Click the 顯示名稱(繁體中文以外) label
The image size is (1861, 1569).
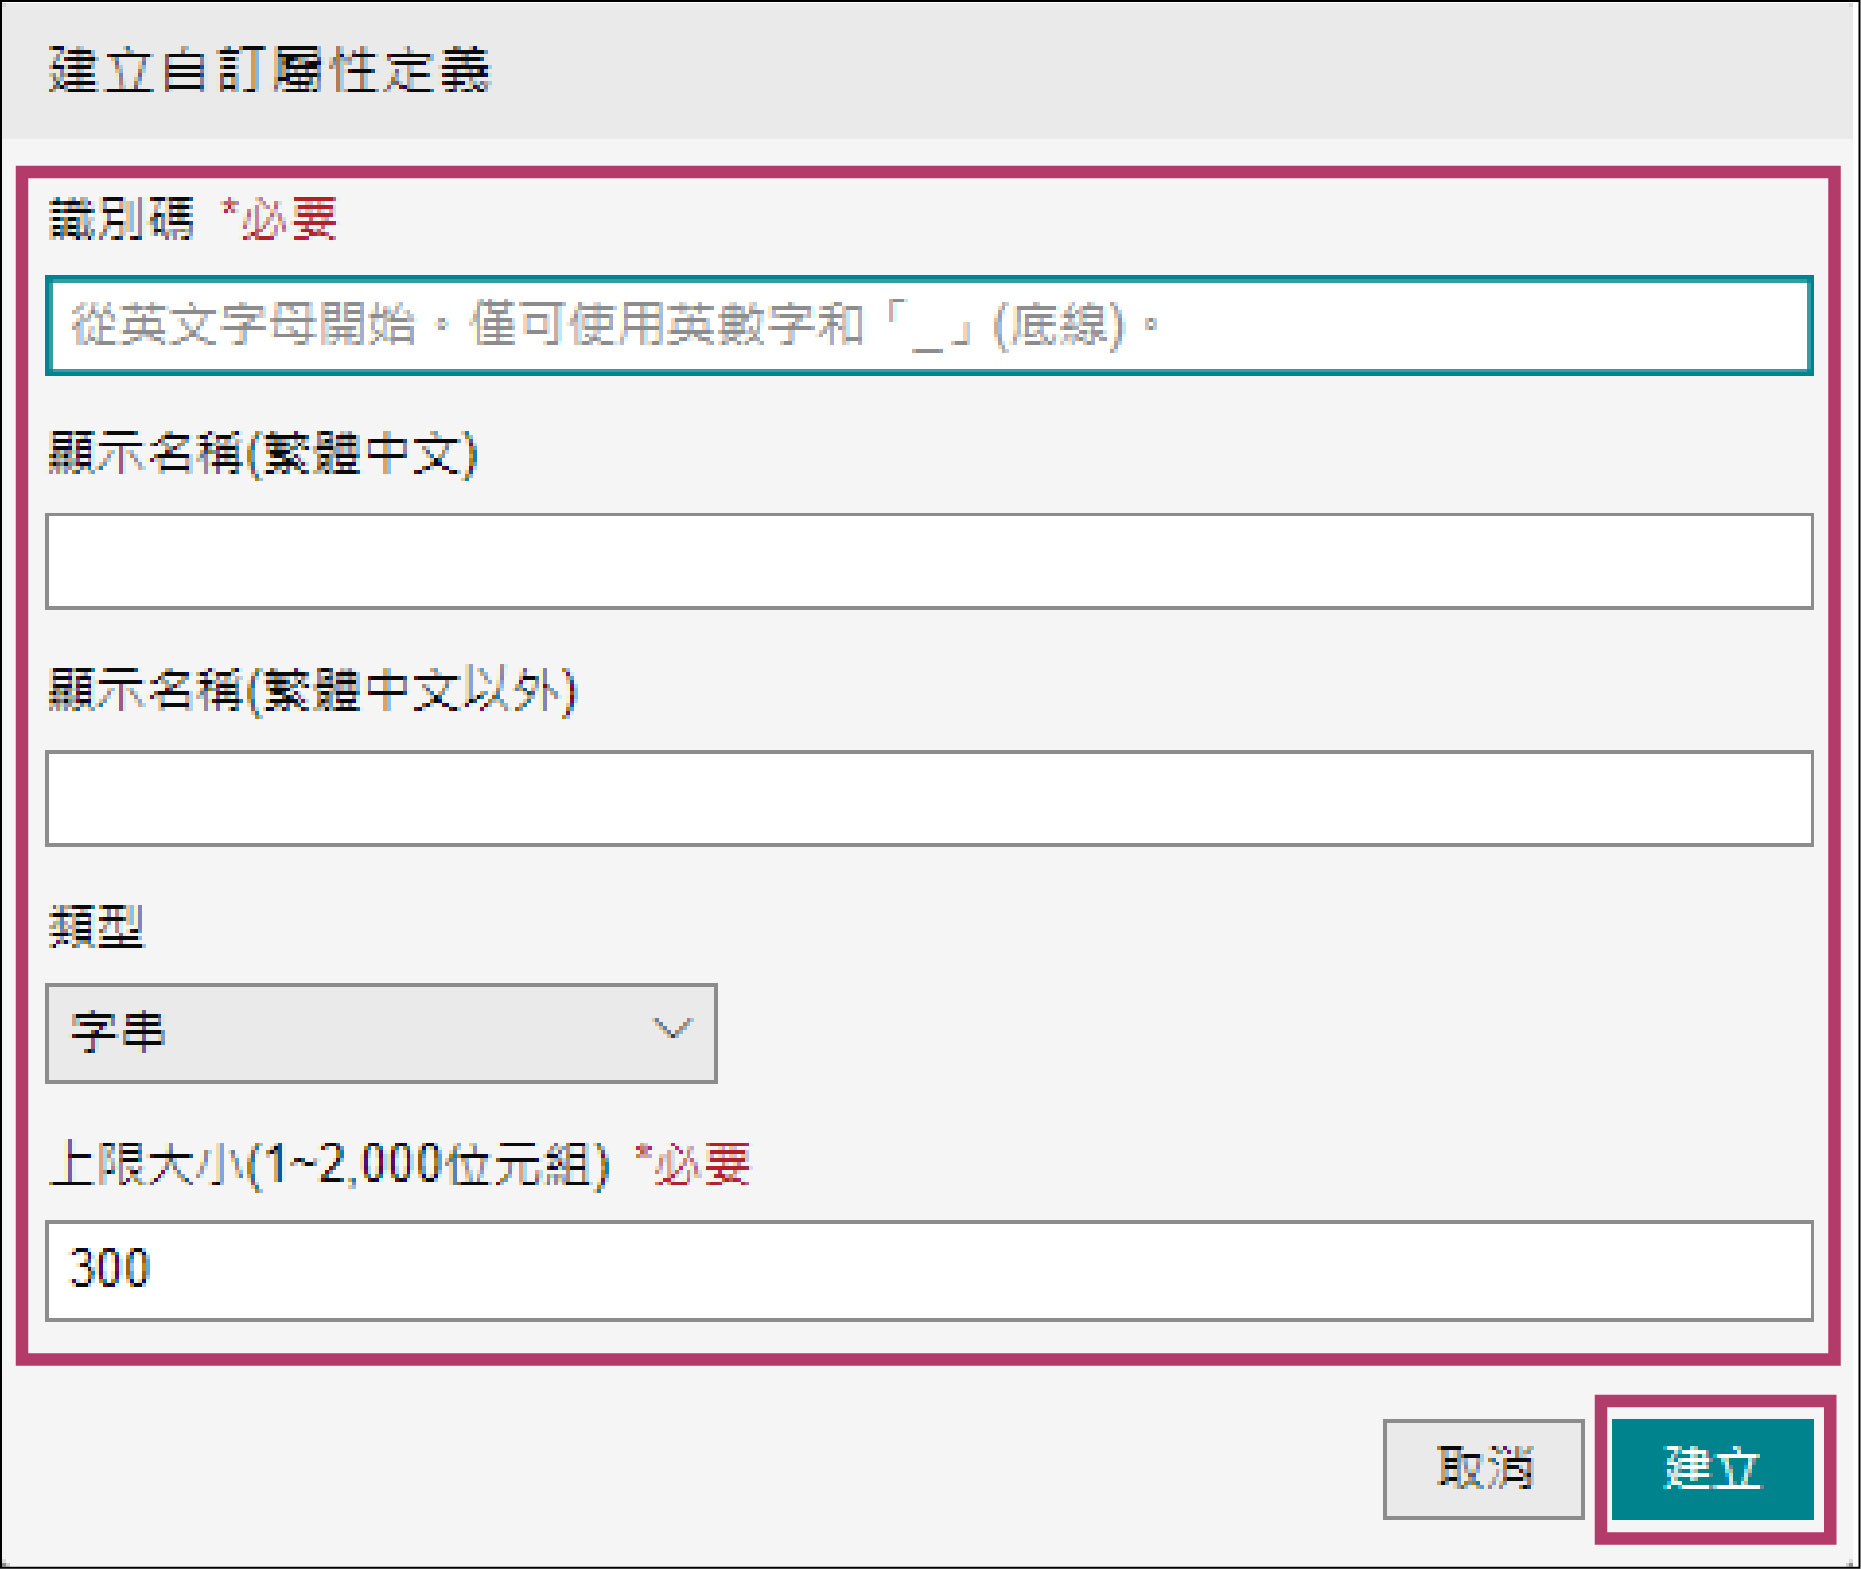point(313,690)
